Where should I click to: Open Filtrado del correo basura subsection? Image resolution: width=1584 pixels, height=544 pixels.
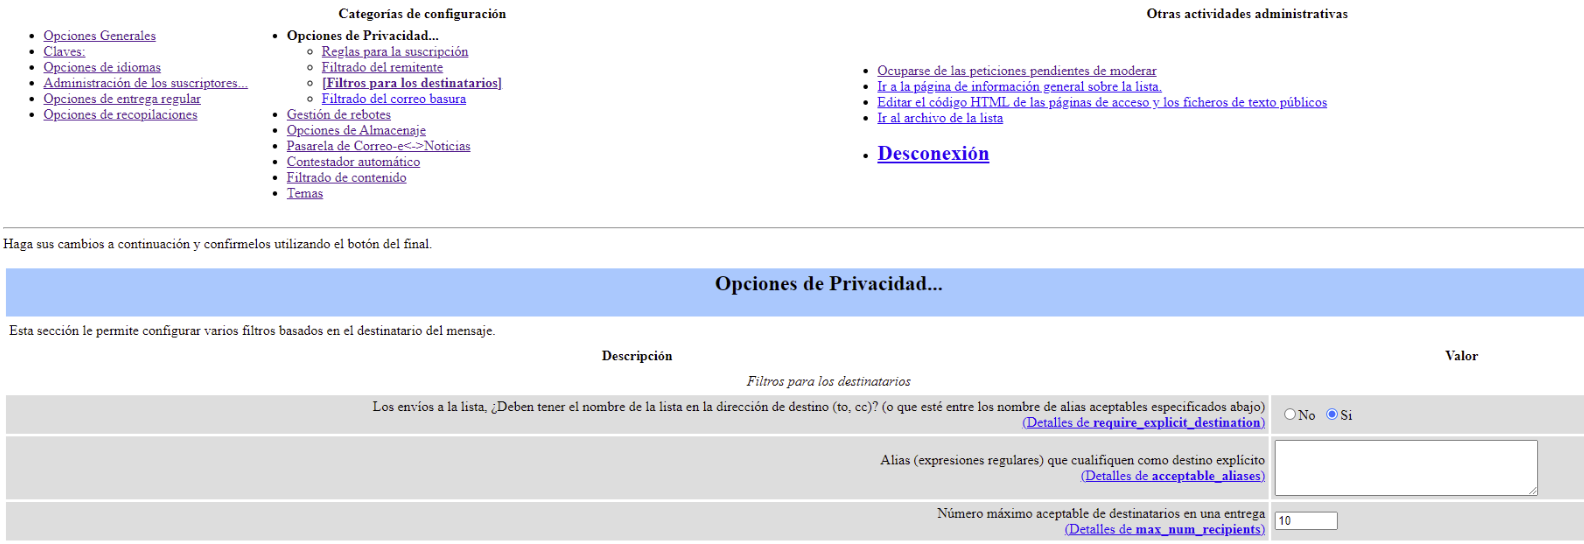[x=394, y=99]
